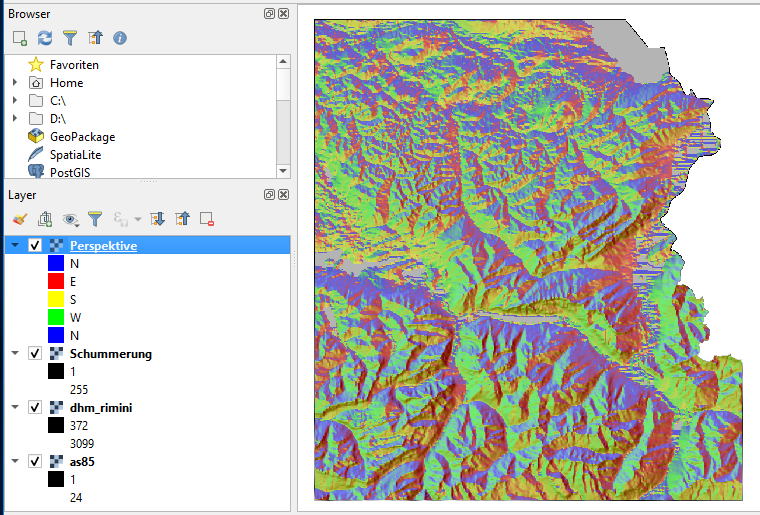This screenshot has height=515, width=760.
Task: Toggle the as85 layer checkbox
Action: click(x=35, y=462)
